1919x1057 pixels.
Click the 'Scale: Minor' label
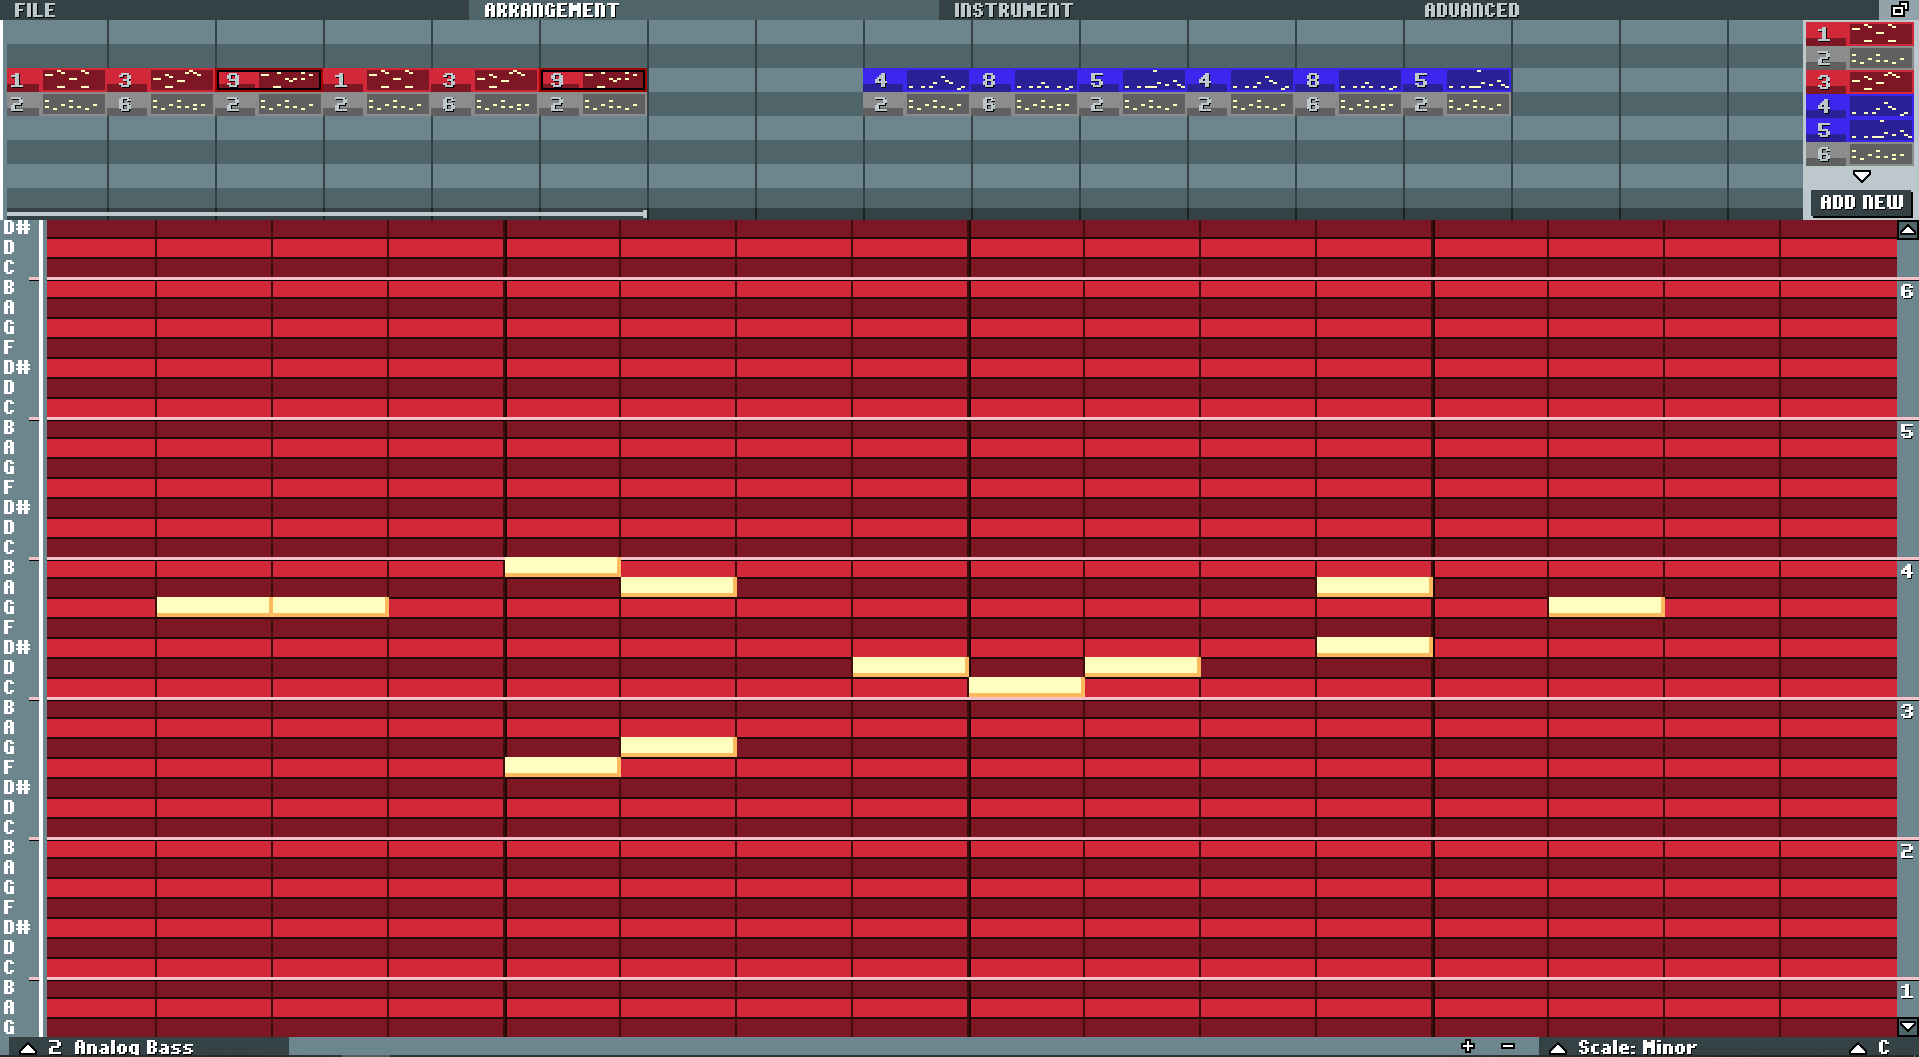pos(1637,1047)
